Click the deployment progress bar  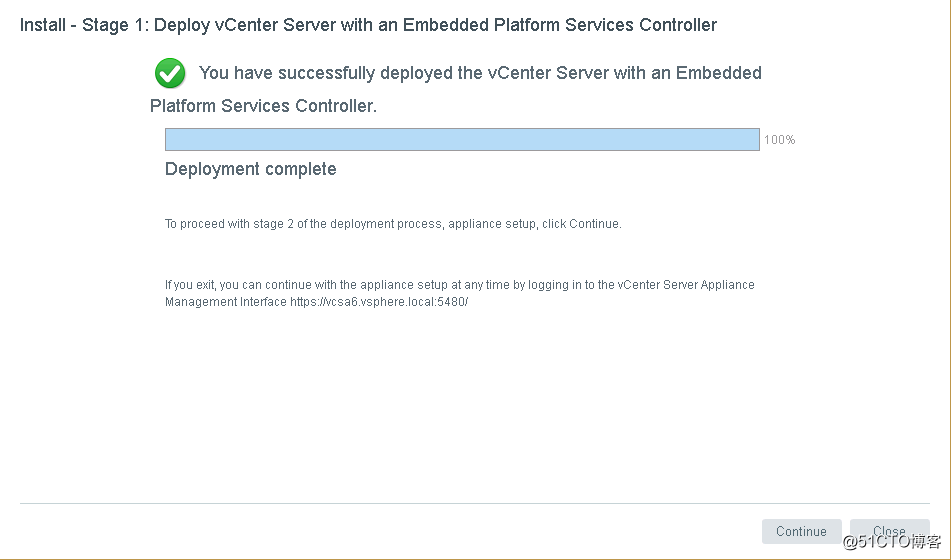pyautogui.click(x=462, y=140)
